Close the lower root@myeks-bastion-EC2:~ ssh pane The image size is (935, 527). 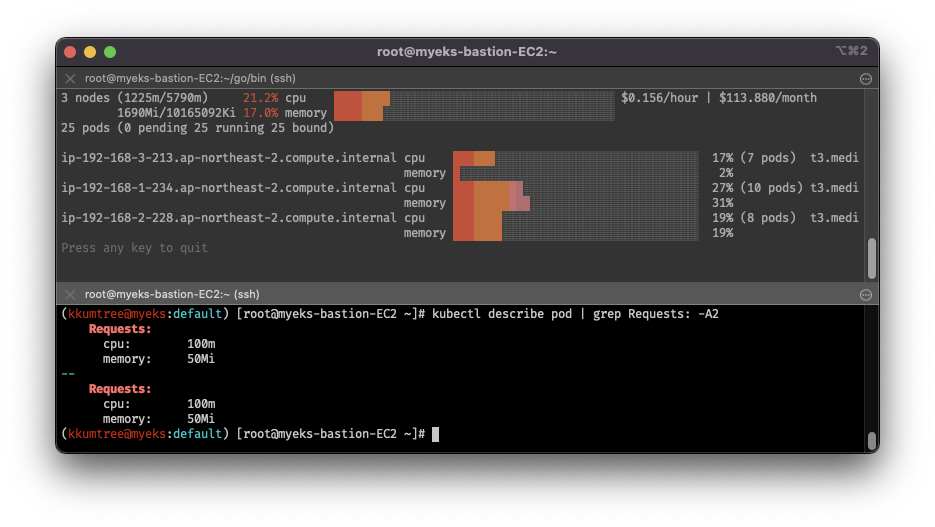[x=70, y=294]
